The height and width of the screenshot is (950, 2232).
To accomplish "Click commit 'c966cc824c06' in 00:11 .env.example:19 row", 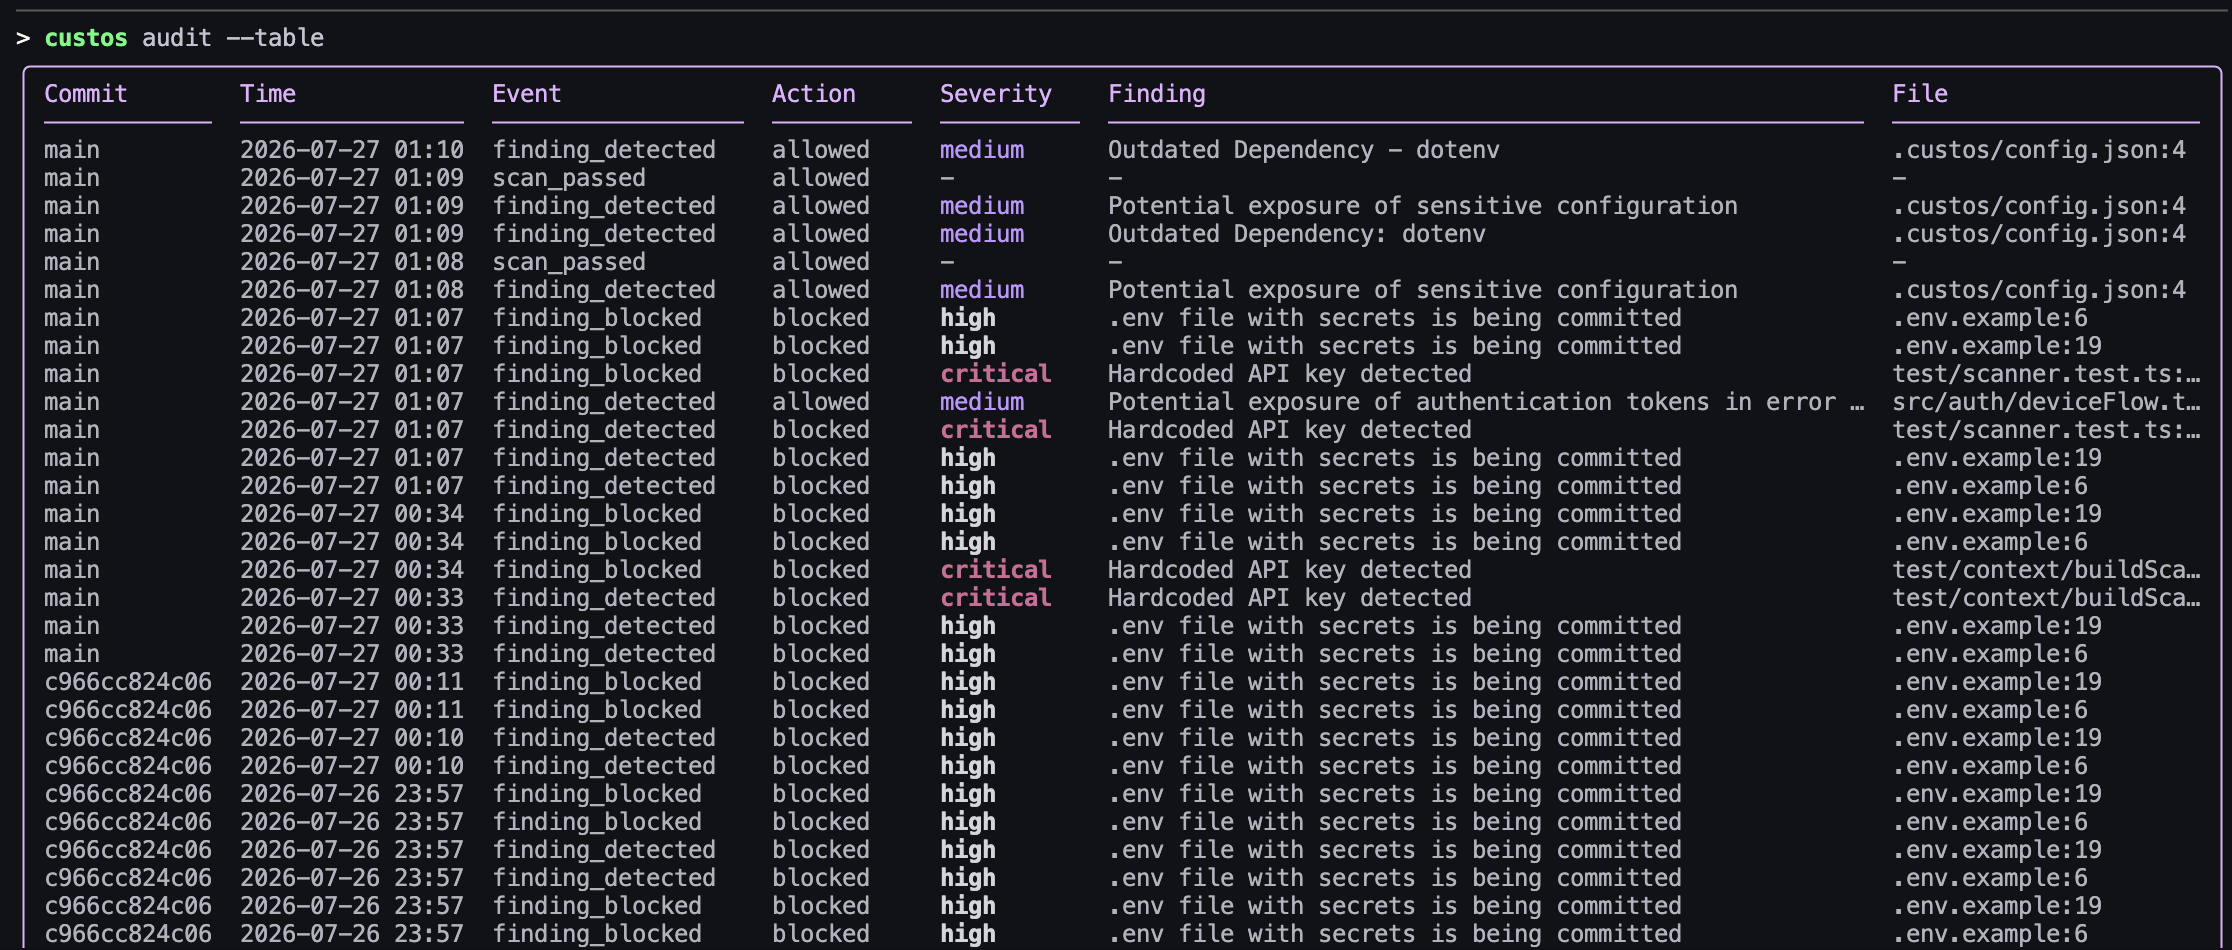I will pyautogui.click(x=128, y=682).
